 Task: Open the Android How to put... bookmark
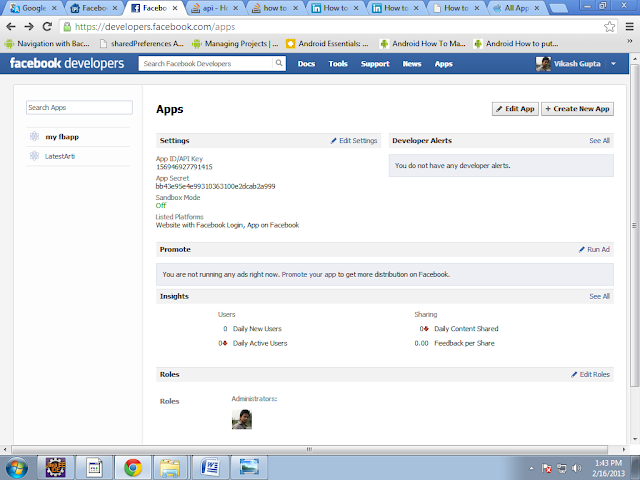tap(516, 43)
